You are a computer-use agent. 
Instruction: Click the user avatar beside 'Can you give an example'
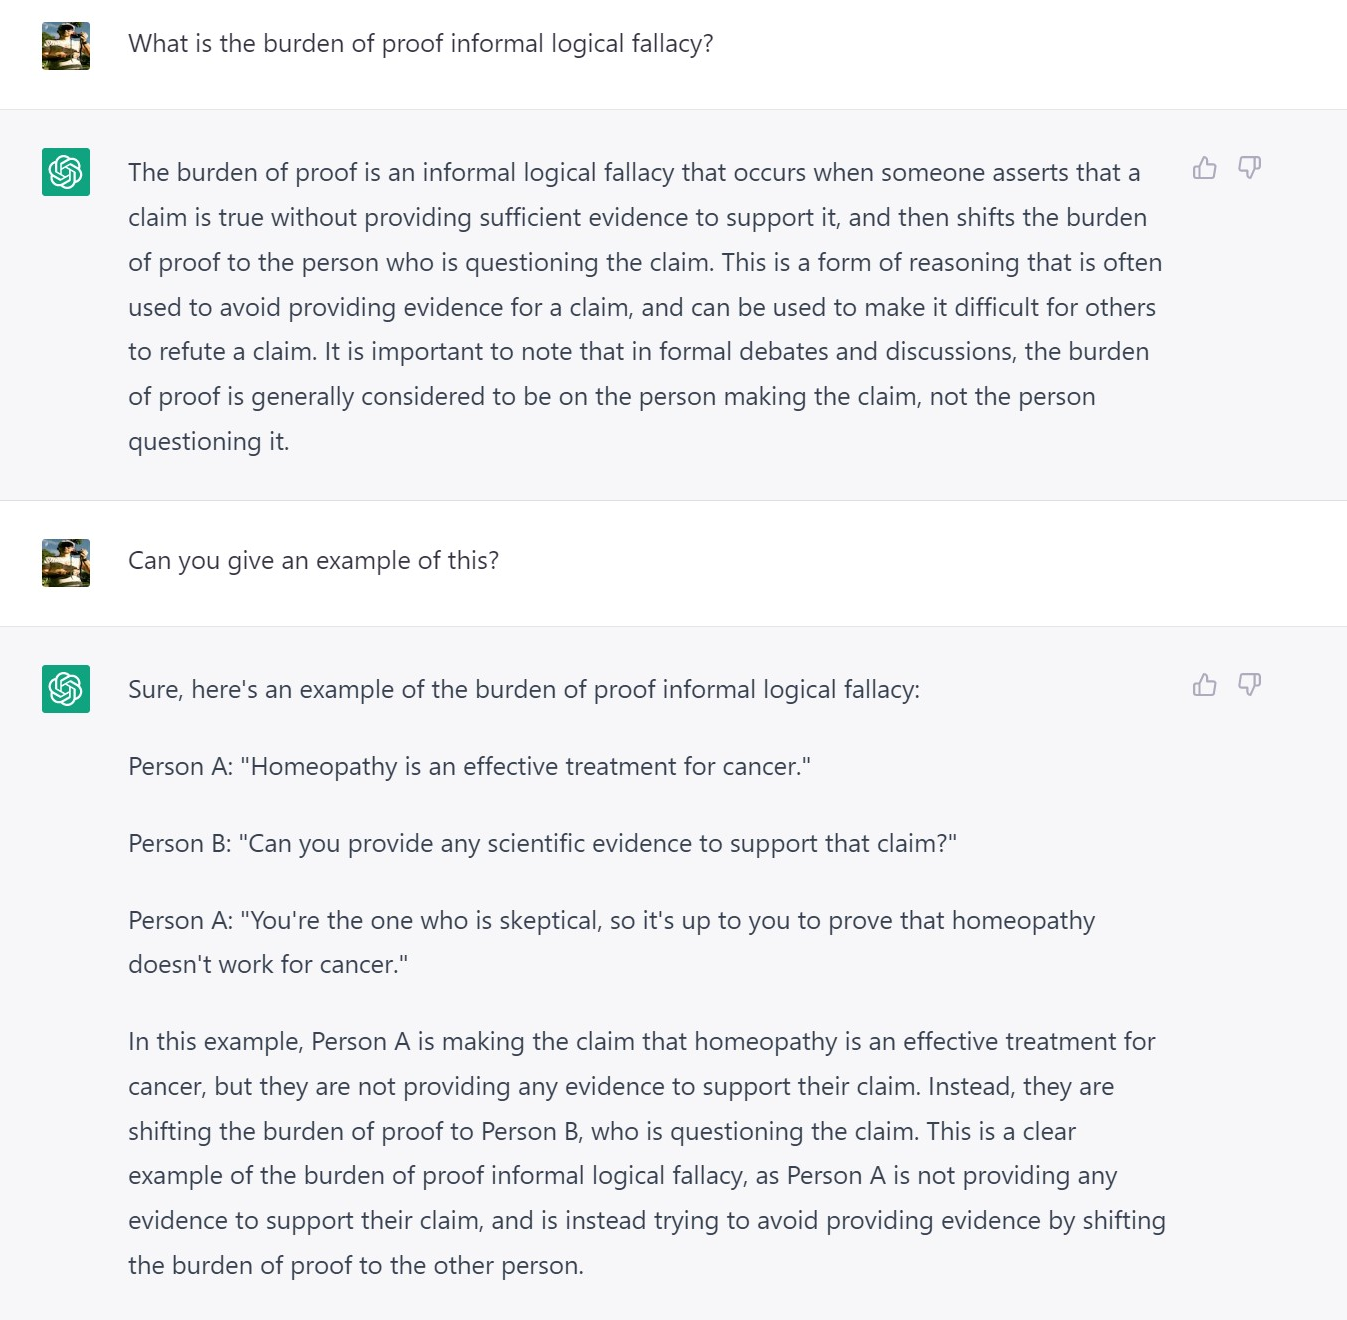pyautogui.click(x=66, y=563)
